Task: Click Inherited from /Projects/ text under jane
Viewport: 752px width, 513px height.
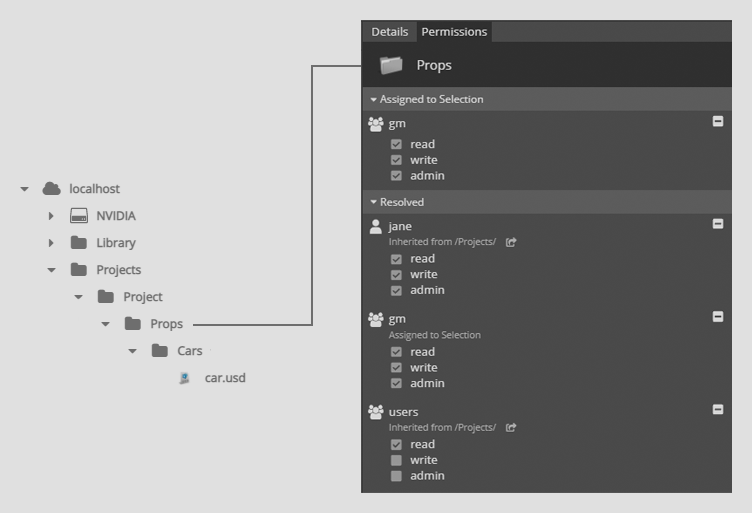Action: coord(442,242)
